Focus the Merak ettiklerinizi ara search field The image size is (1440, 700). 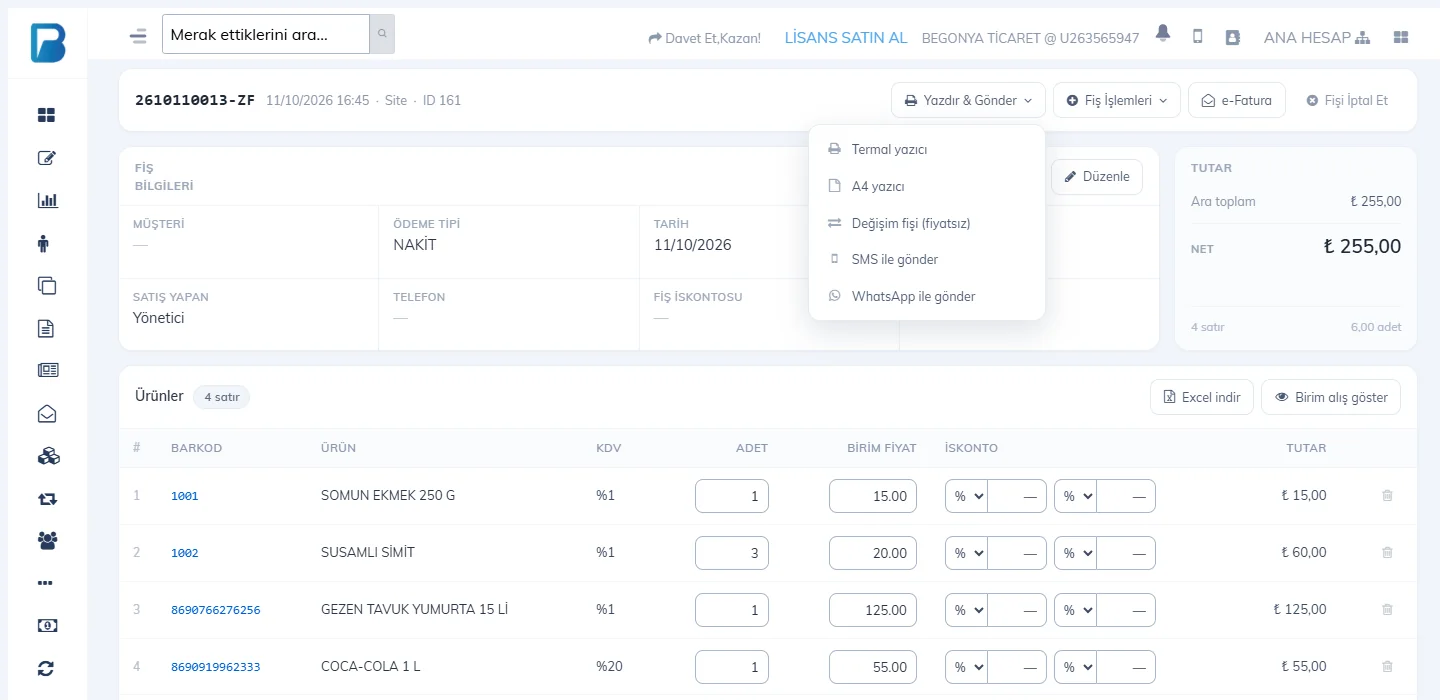click(266, 34)
